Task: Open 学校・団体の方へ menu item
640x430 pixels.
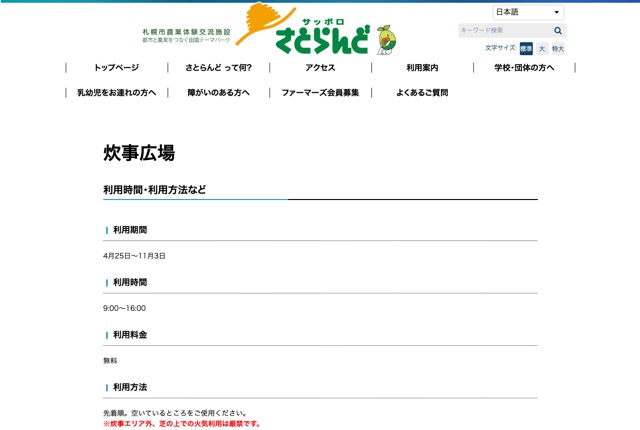Action: pyautogui.click(x=524, y=68)
